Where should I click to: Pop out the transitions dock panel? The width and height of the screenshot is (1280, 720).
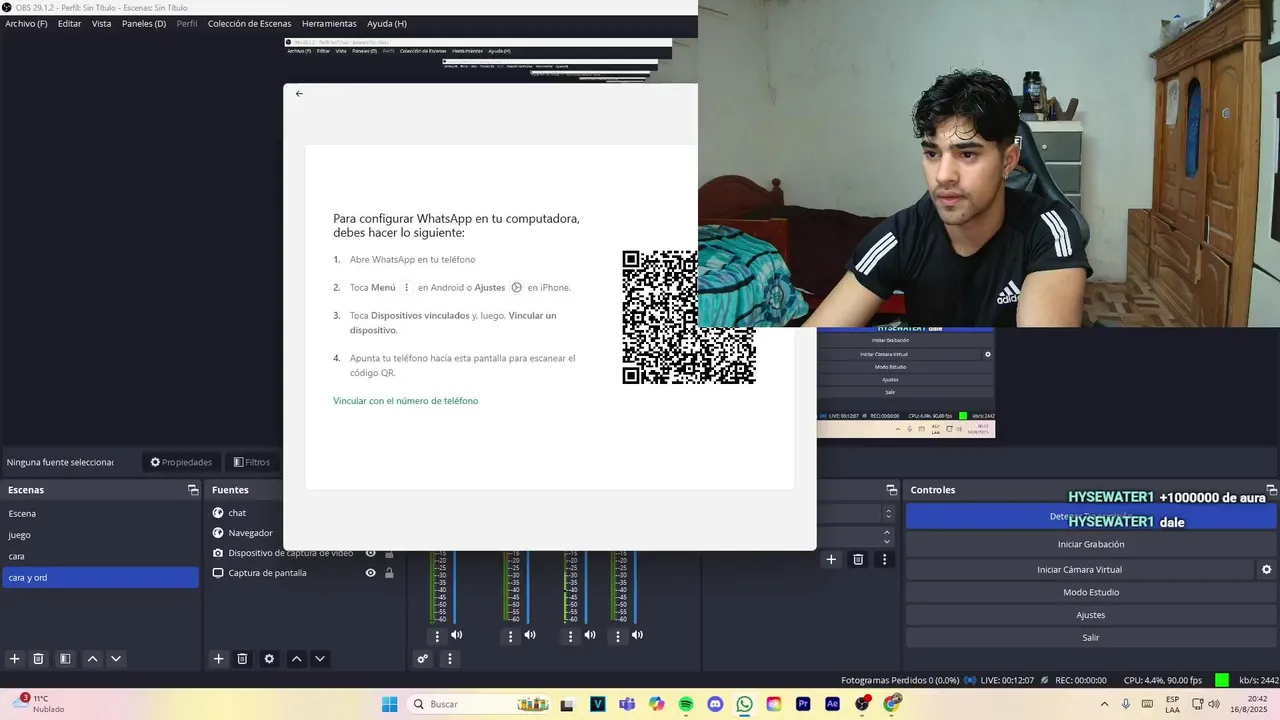click(891, 490)
